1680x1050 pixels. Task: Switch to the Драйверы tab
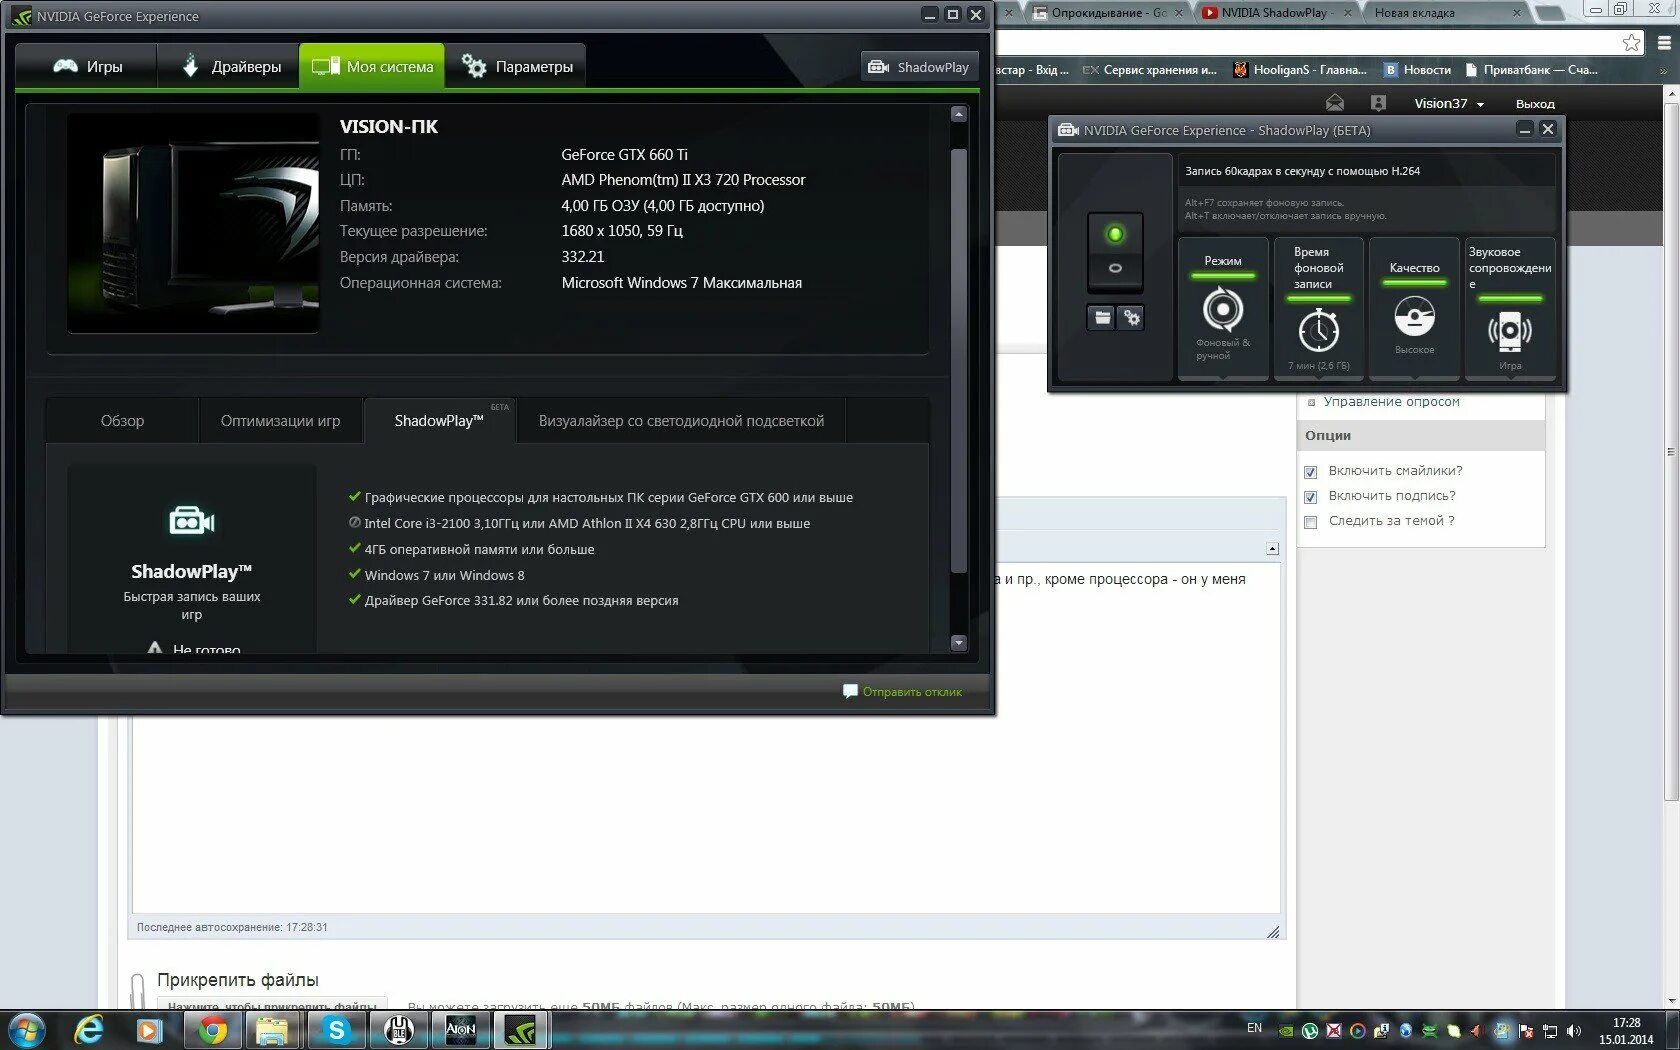coord(230,67)
